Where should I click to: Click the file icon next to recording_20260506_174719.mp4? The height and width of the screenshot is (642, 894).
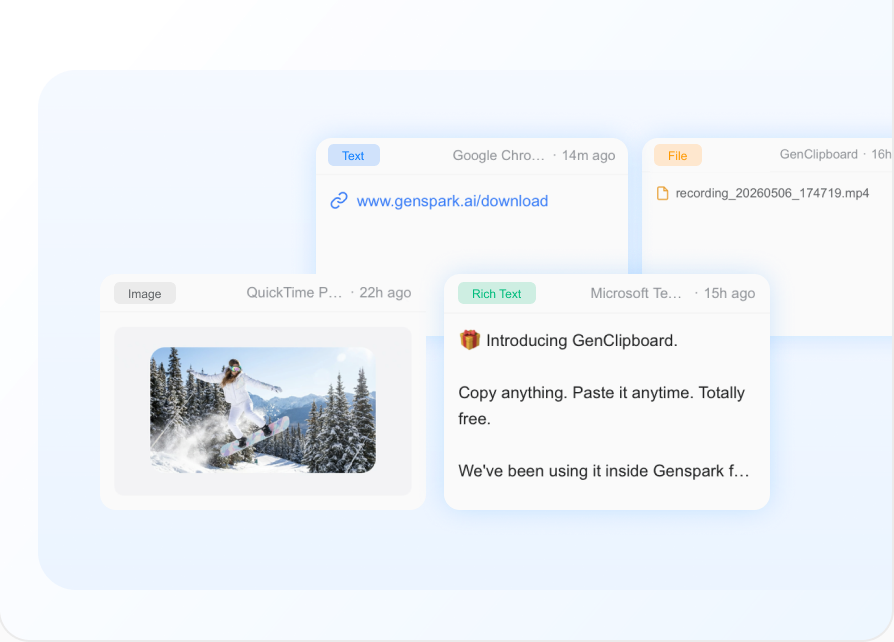click(663, 193)
